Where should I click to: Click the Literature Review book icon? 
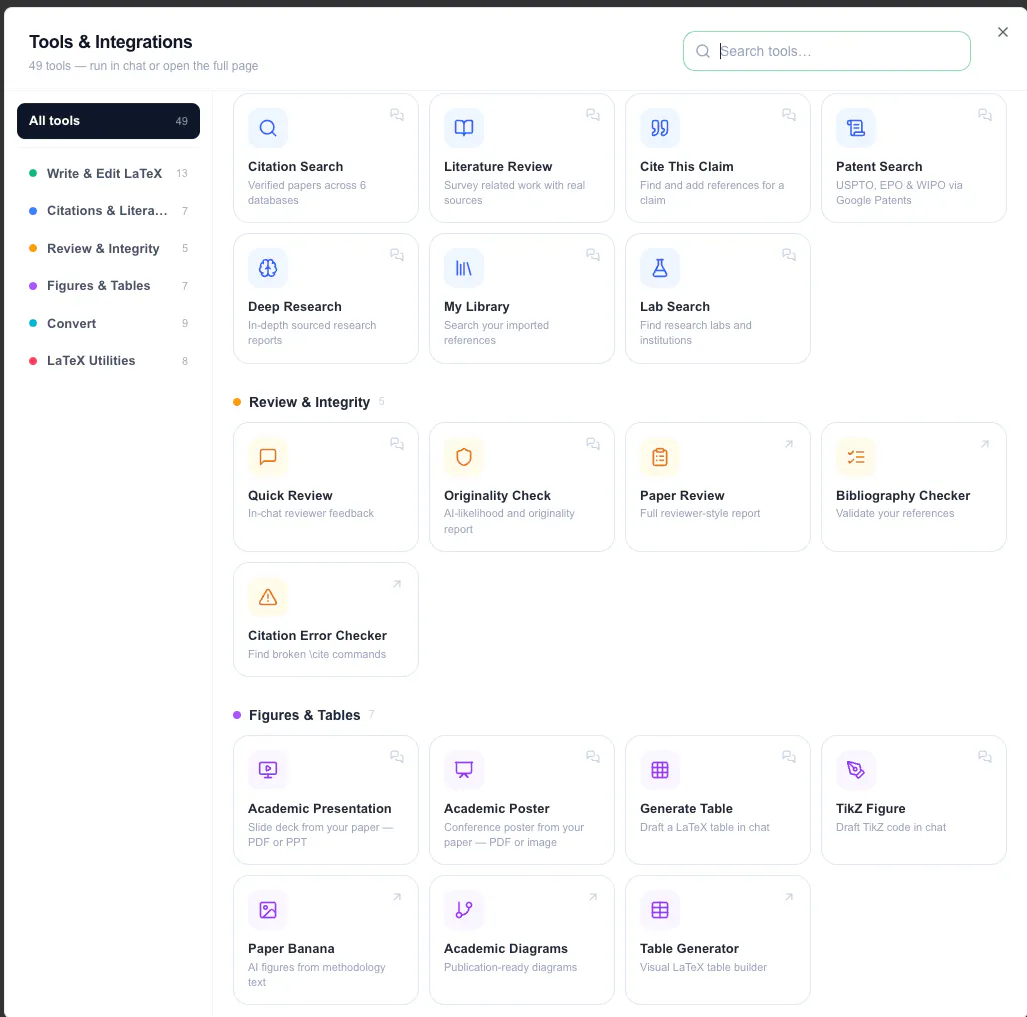pyautogui.click(x=464, y=128)
